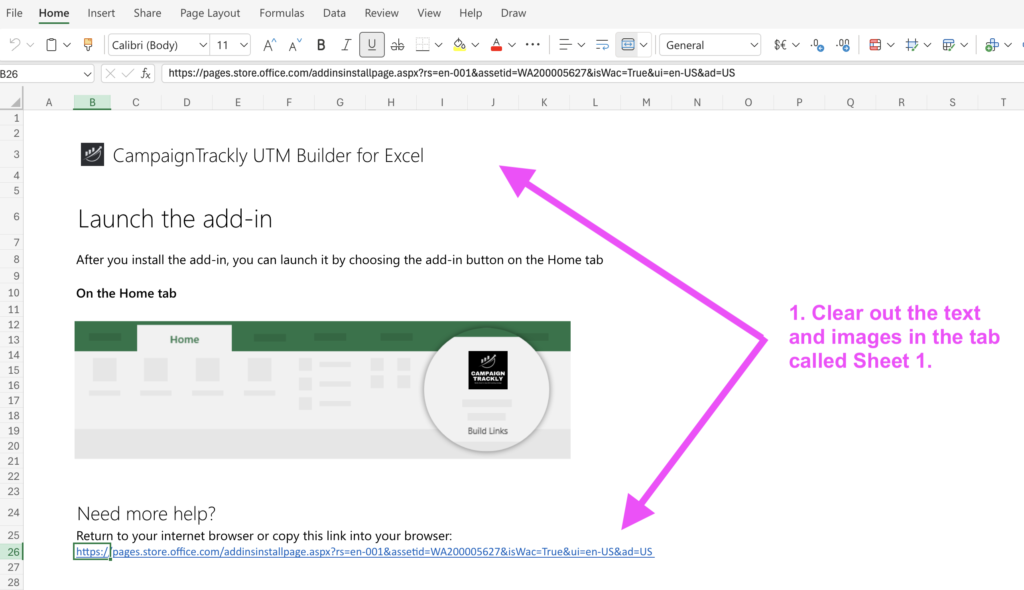Click the Merge & Center icon
The image size is (1024, 590).
(628, 45)
